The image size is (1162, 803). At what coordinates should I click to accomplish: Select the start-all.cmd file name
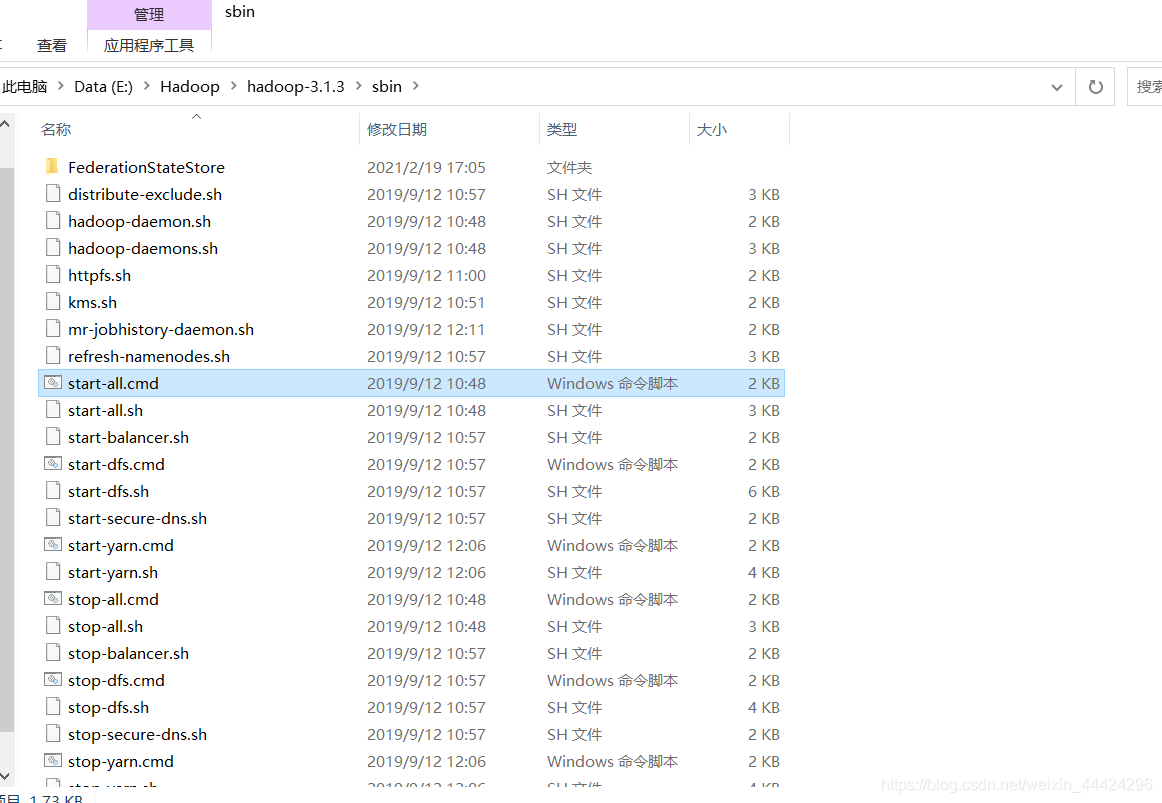[113, 383]
